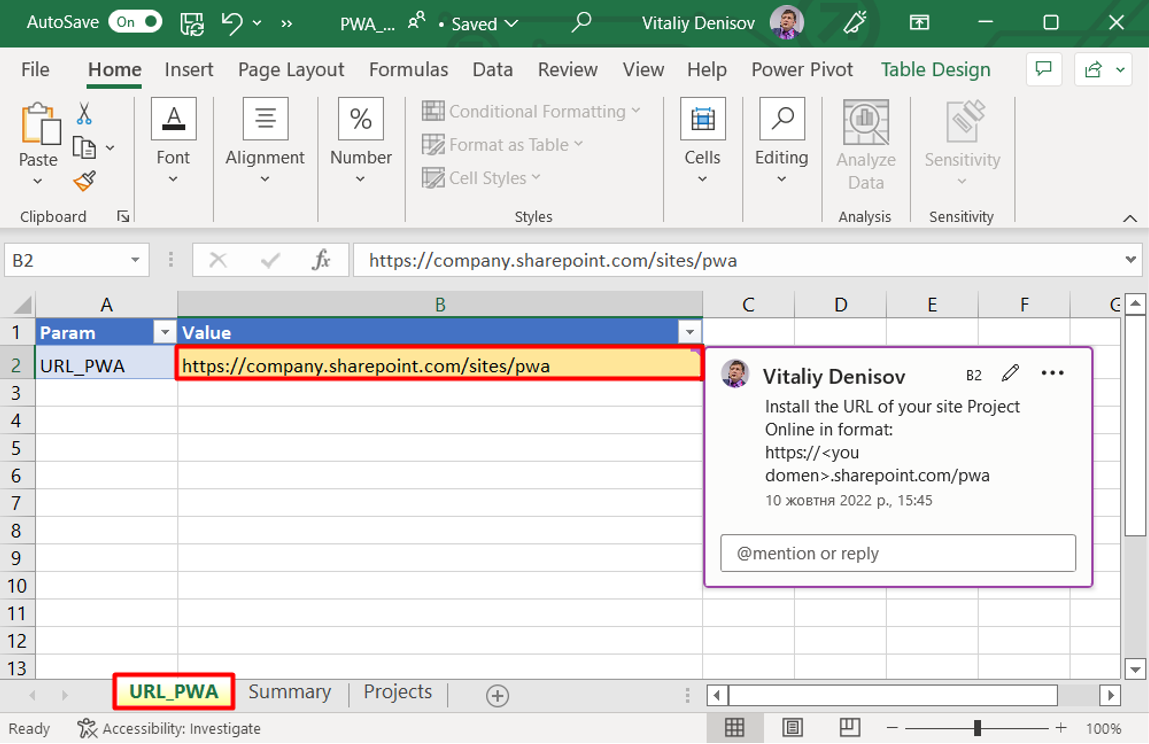Collapse the ribbon with the caret
Screen dimensions: 1149x744
[1130, 218]
